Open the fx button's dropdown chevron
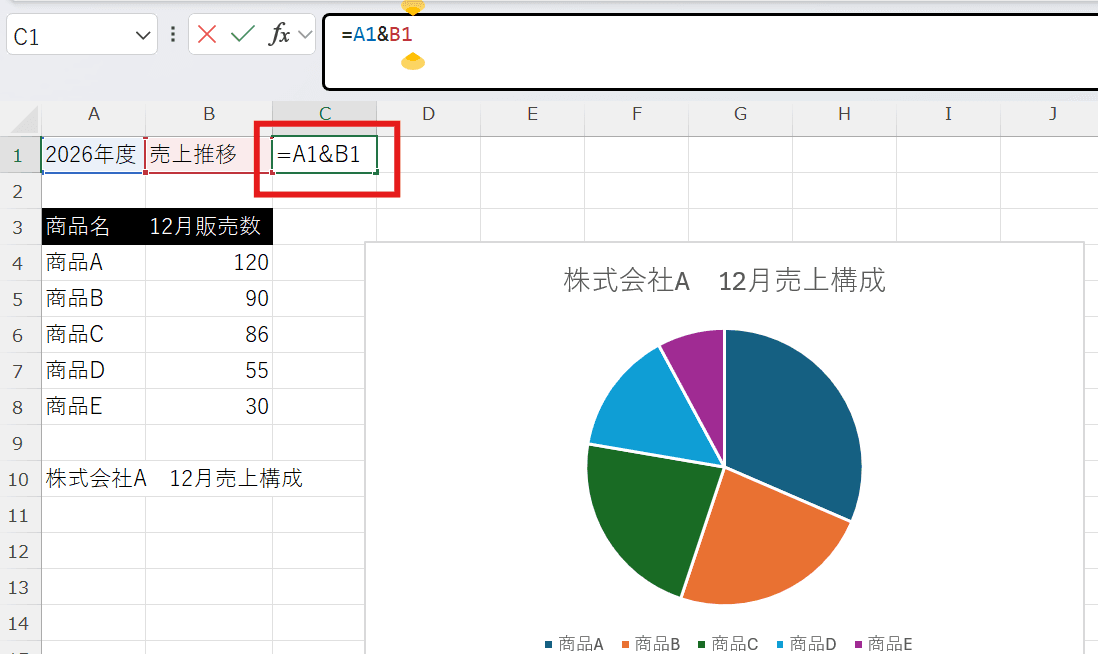This screenshot has width=1098, height=654. (x=304, y=33)
